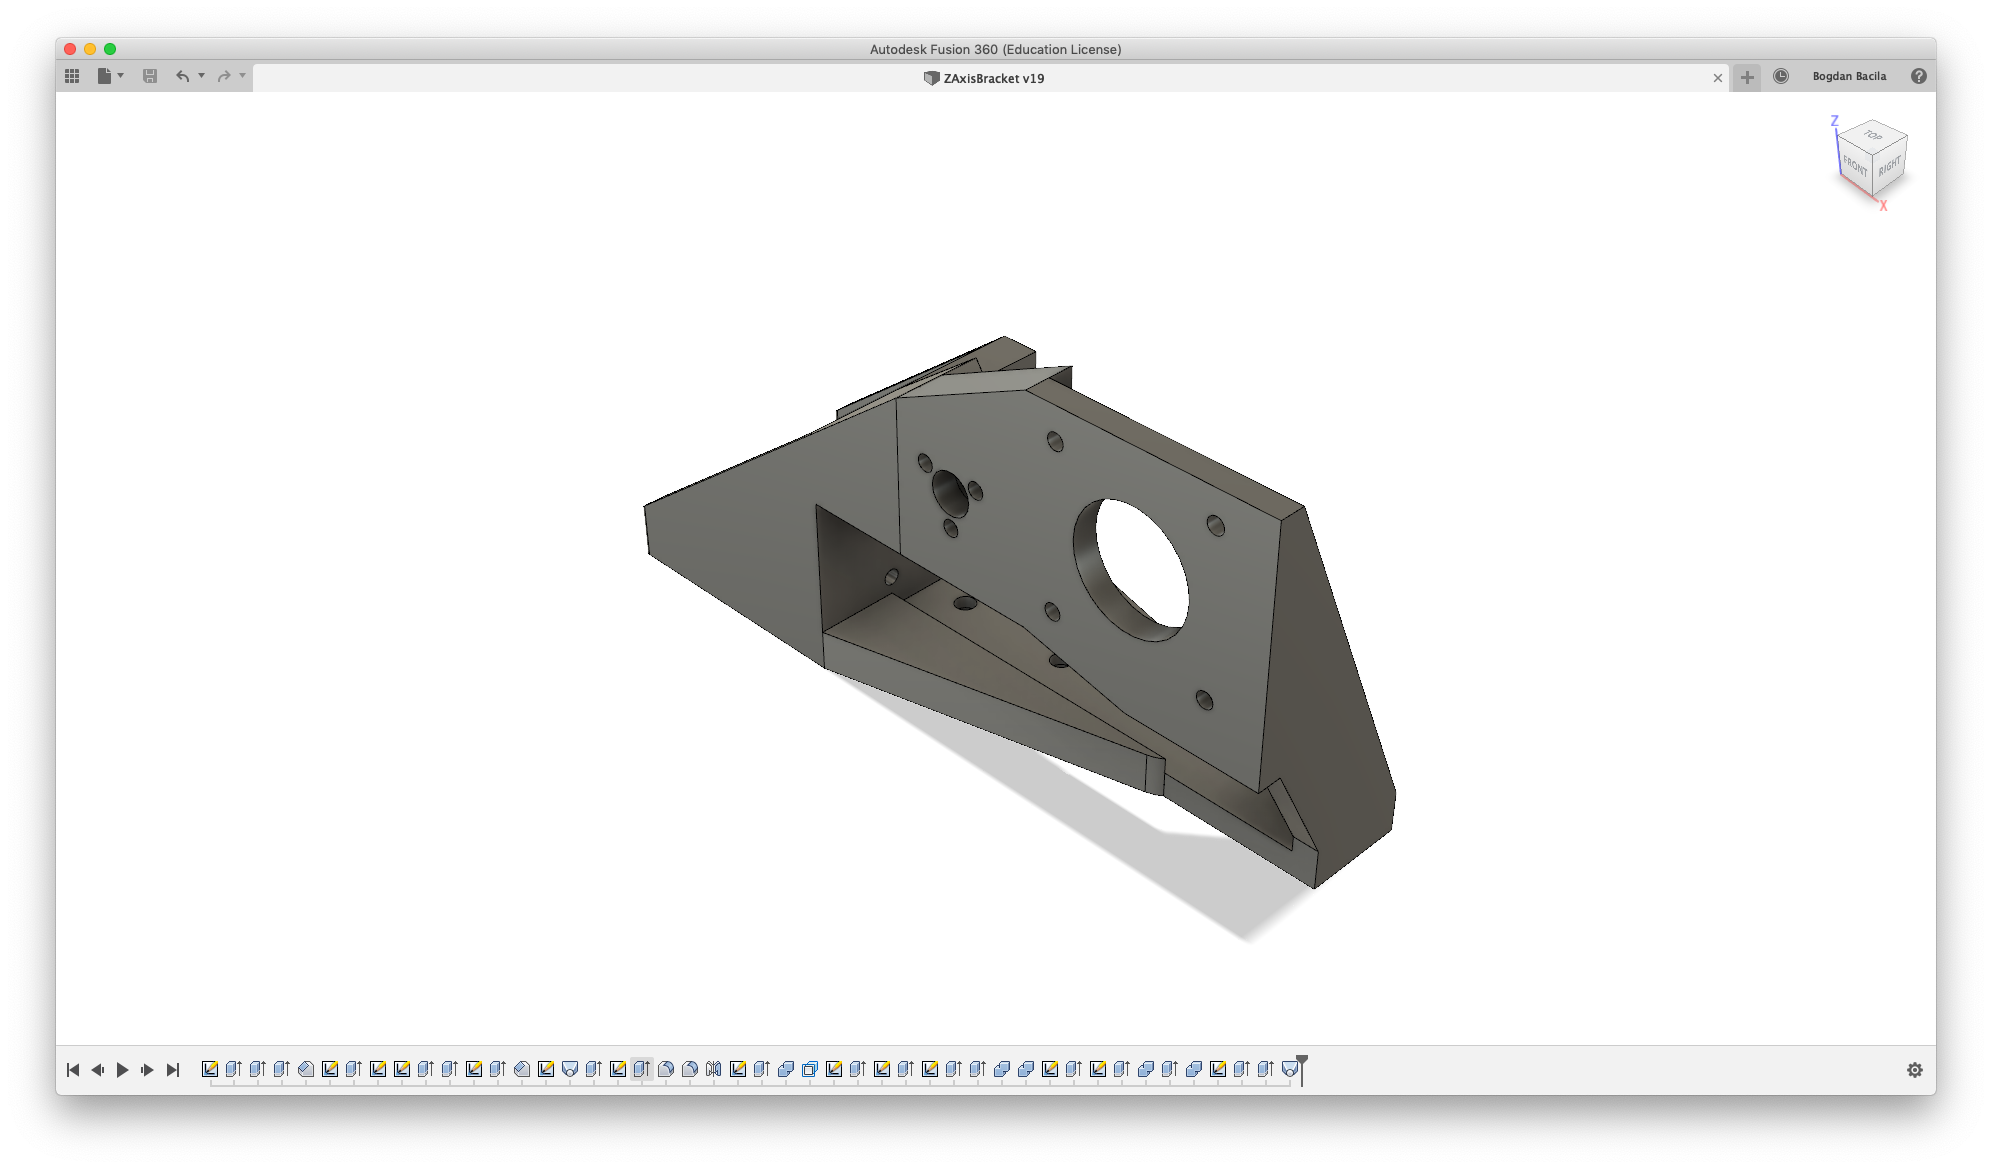
Task: Open the Data Panel grid icon
Action: (x=72, y=76)
